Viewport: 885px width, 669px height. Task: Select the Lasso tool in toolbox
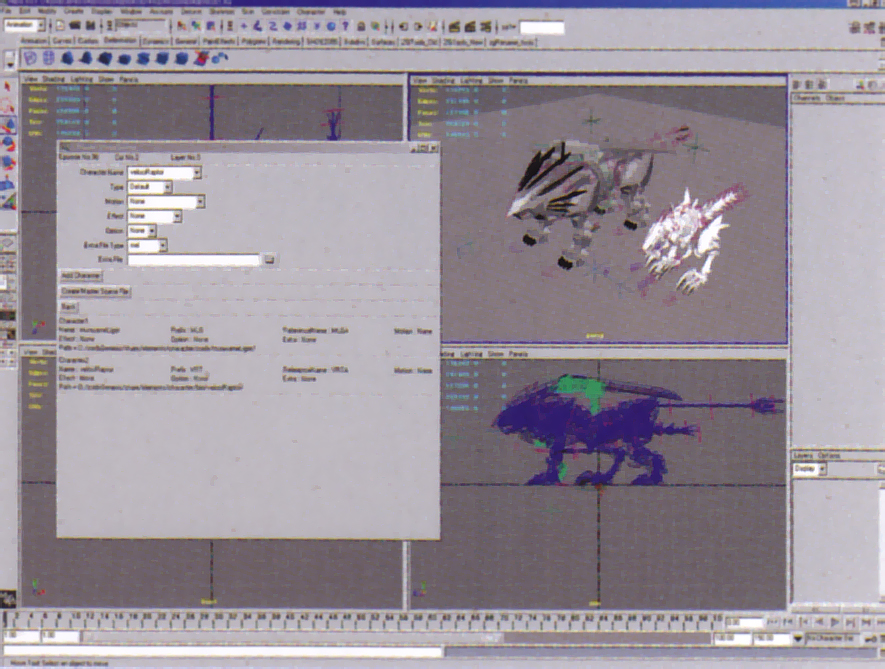(x=8, y=105)
